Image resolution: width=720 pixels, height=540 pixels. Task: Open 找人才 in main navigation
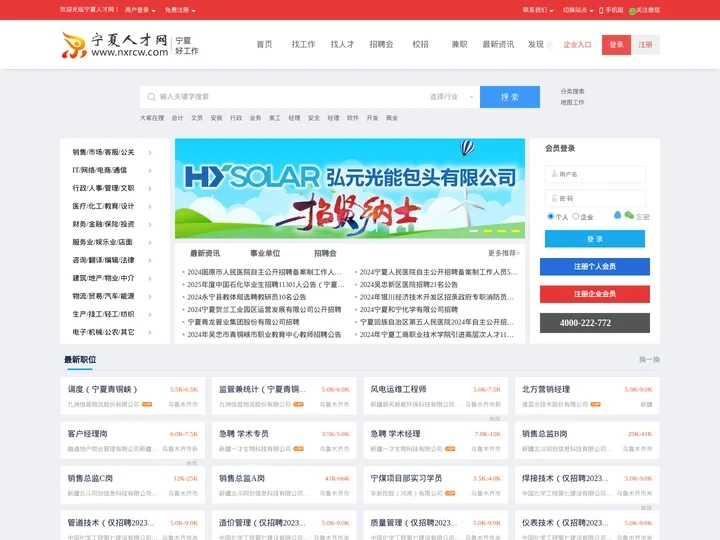(343, 45)
